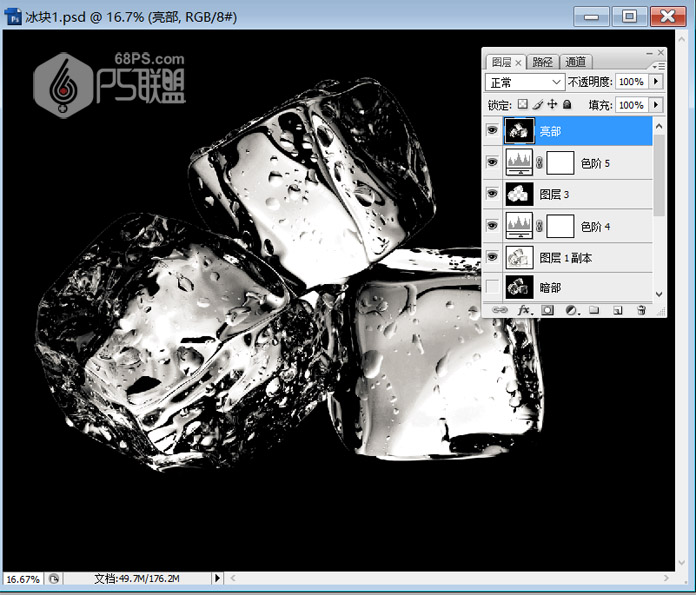Create a new adjustment layer
696x595 pixels.
571,311
